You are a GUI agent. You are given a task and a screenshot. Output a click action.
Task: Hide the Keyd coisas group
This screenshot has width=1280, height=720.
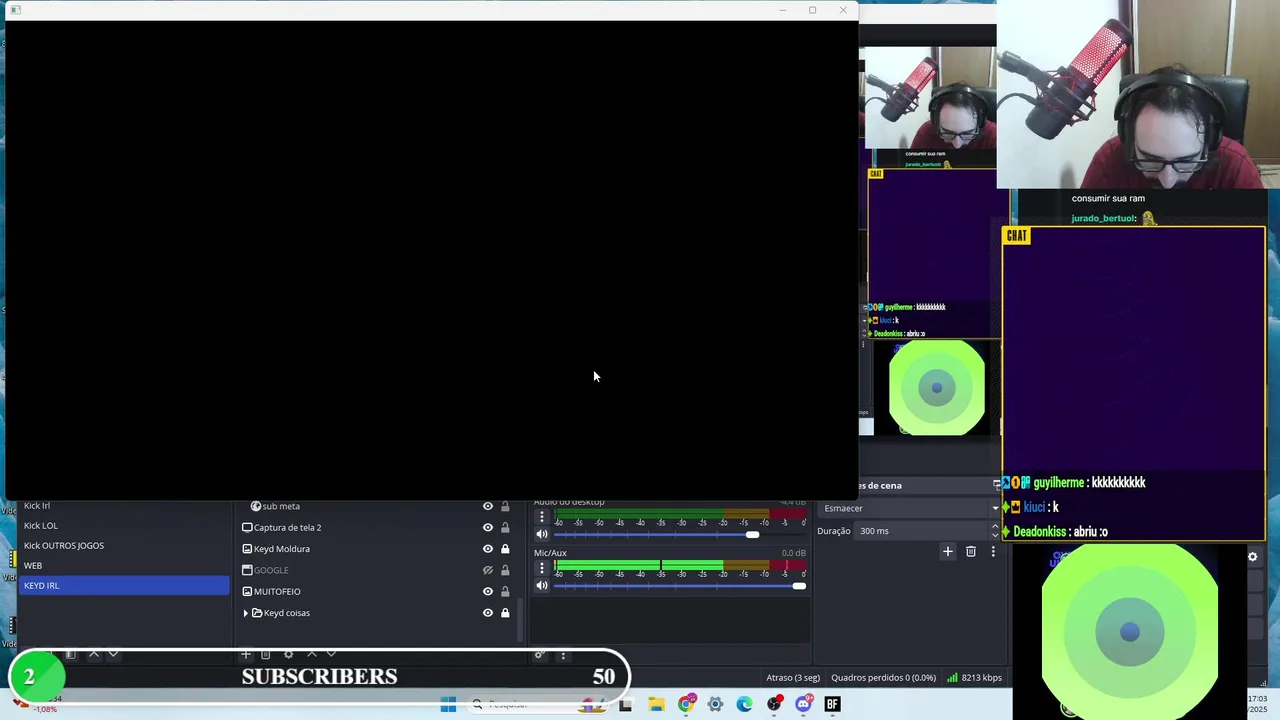pos(488,613)
